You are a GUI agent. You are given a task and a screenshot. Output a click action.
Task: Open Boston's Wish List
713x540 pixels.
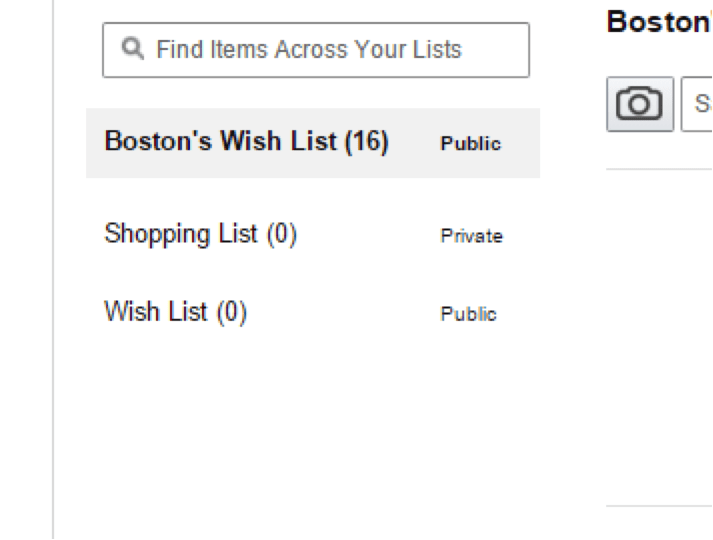[246, 141]
